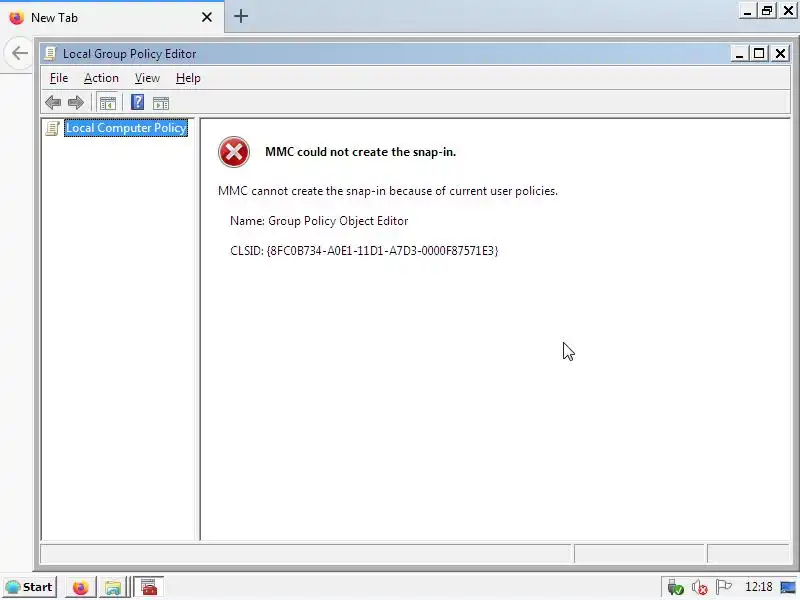Click "Name: Group Policy Object Editor" text
Image resolution: width=800 pixels, height=600 pixels.
pos(319,221)
